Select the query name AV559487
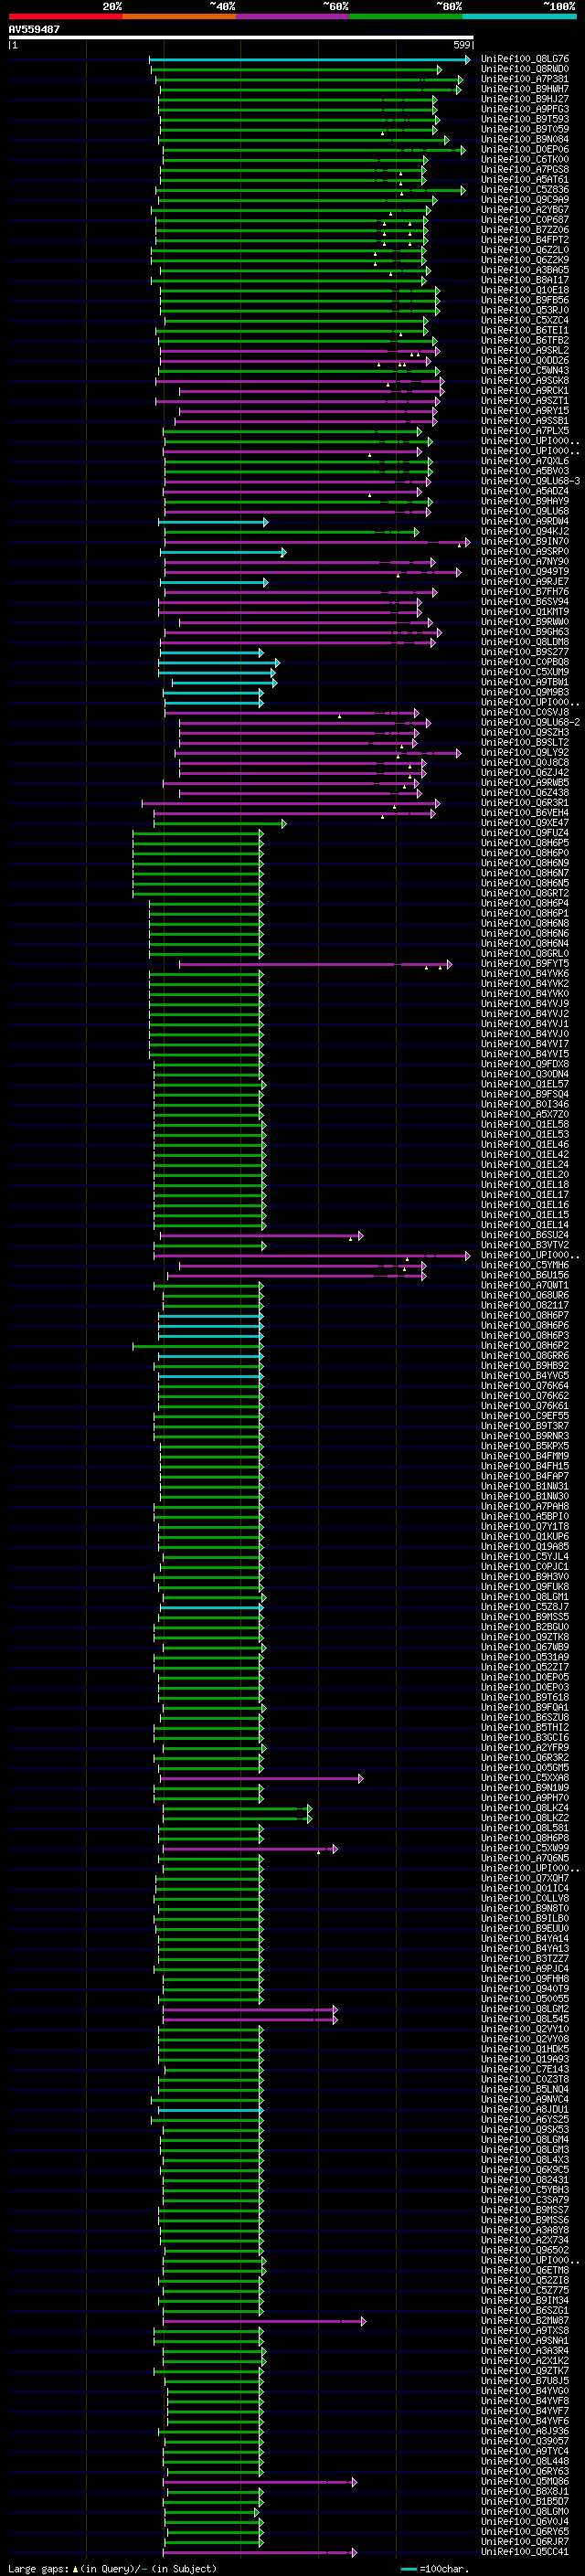The width and height of the screenshot is (585, 2576). pyautogui.click(x=34, y=29)
